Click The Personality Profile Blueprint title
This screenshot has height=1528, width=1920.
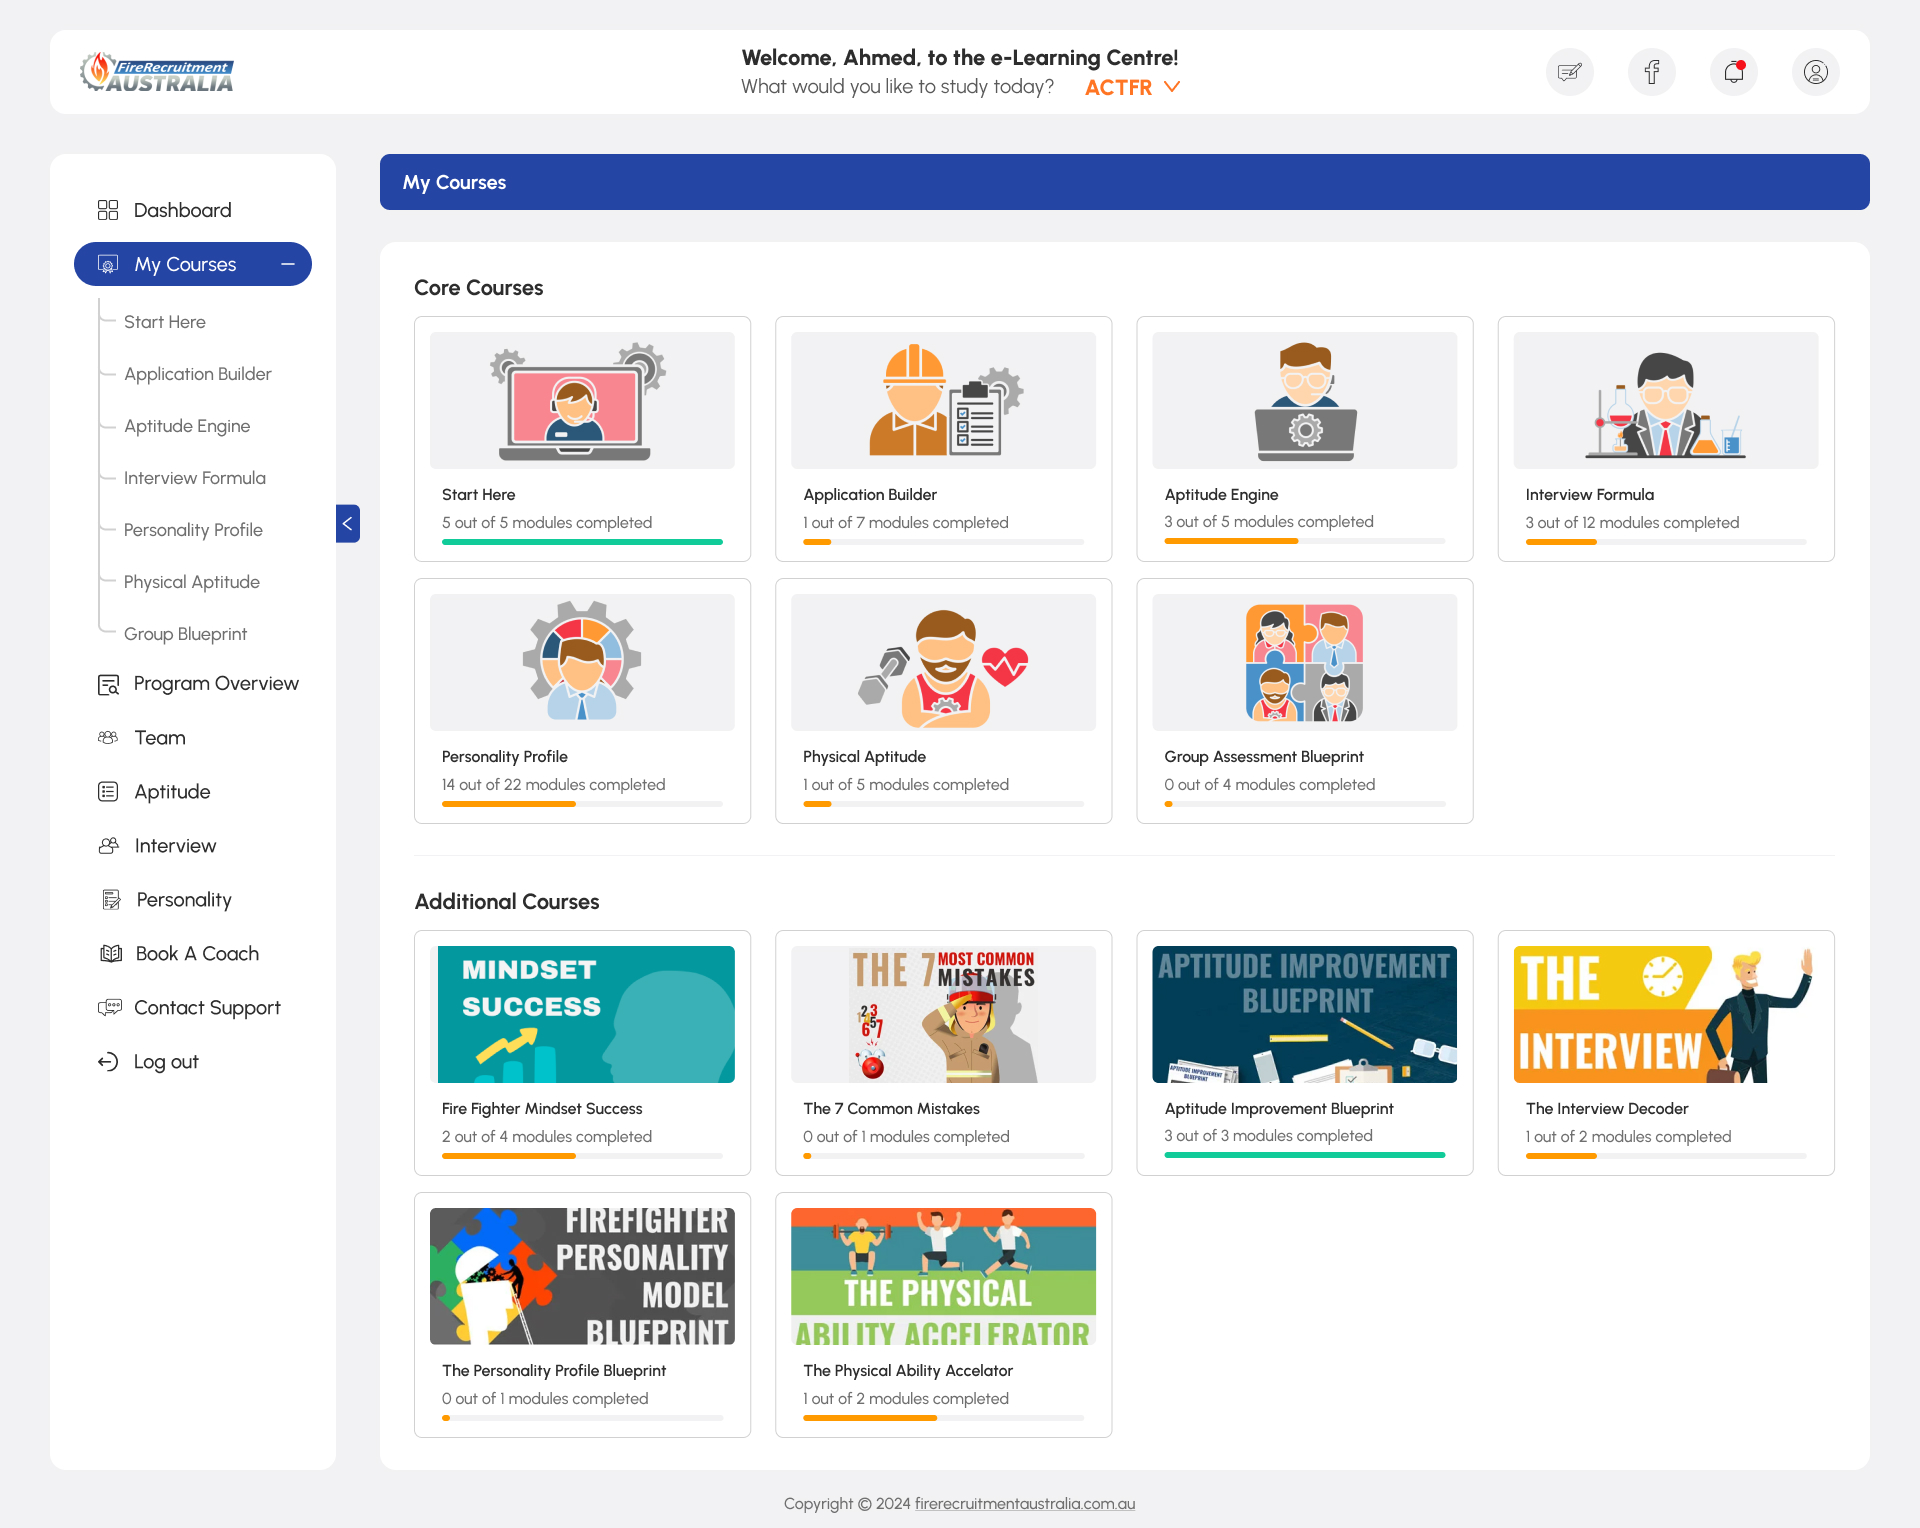coord(554,1370)
